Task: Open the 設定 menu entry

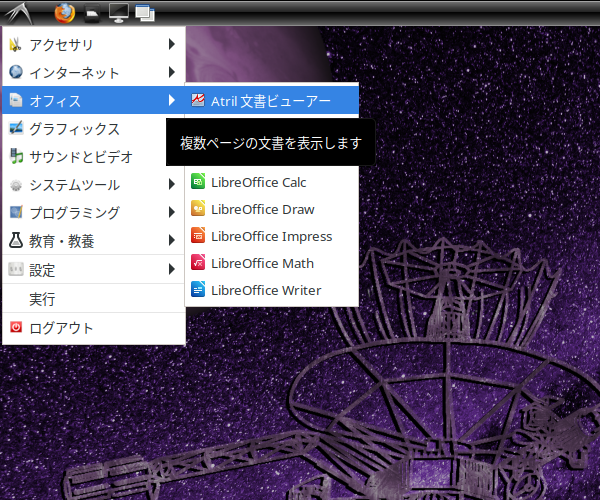Action: pyautogui.click(x=94, y=269)
